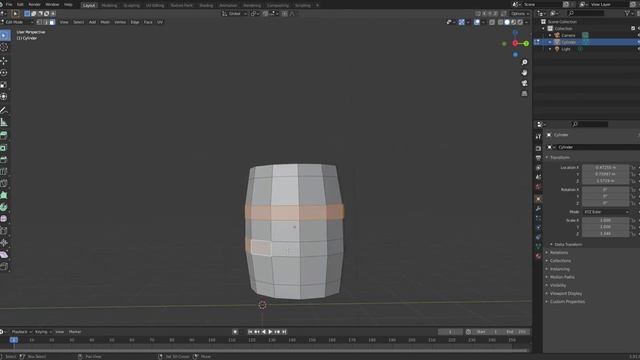Open the Face menu in viewport header

pyautogui.click(x=148, y=22)
